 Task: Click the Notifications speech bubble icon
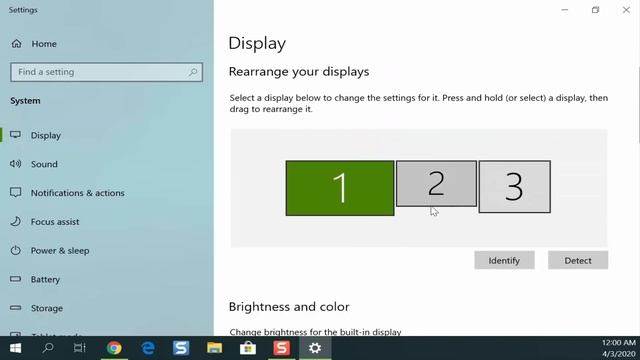(16, 192)
